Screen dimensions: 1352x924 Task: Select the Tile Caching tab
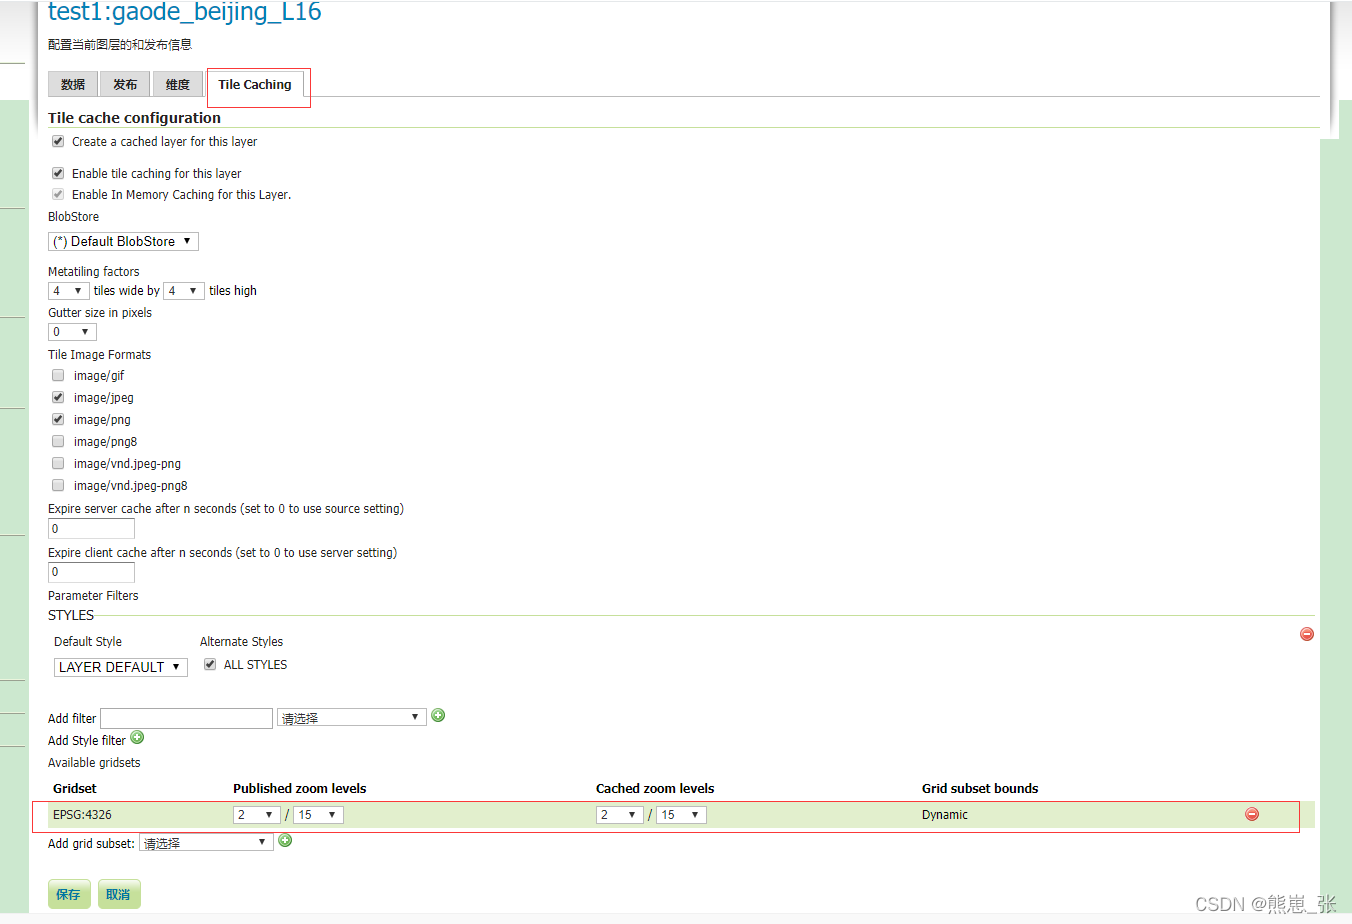[255, 84]
